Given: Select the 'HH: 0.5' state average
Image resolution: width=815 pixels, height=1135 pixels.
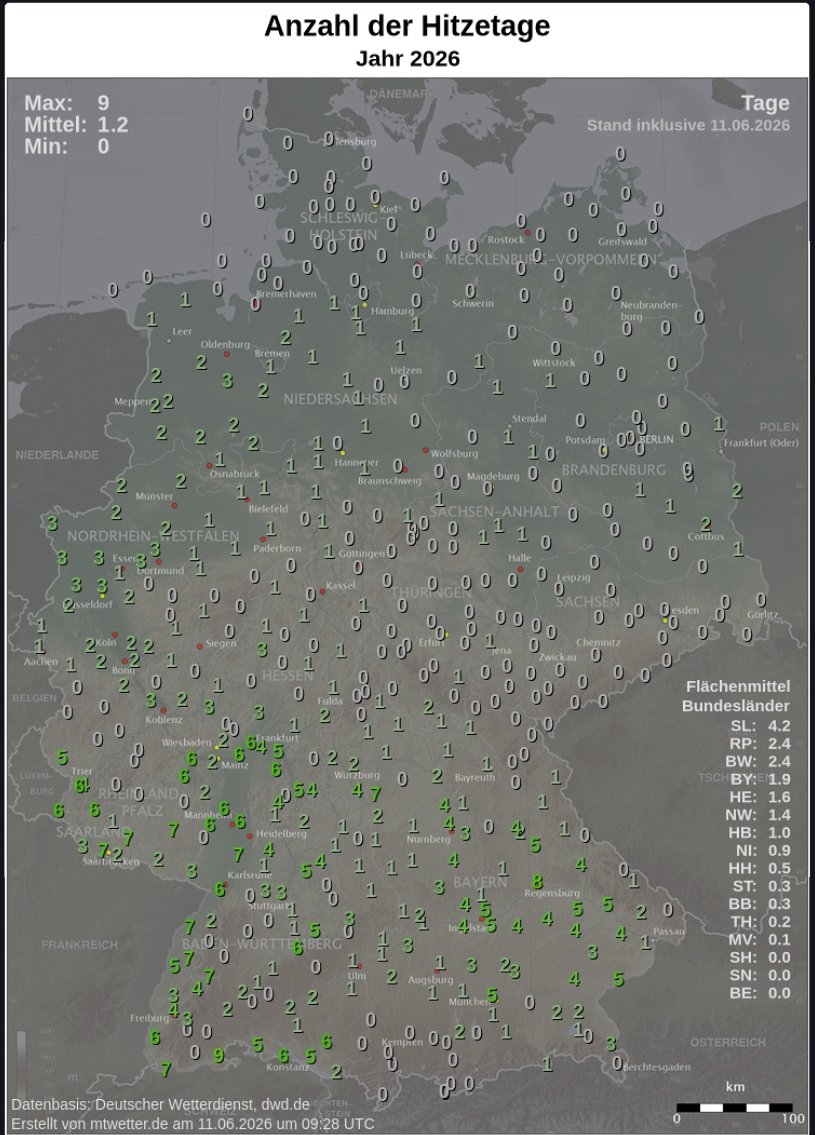Looking at the screenshot, I should [x=759, y=868].
